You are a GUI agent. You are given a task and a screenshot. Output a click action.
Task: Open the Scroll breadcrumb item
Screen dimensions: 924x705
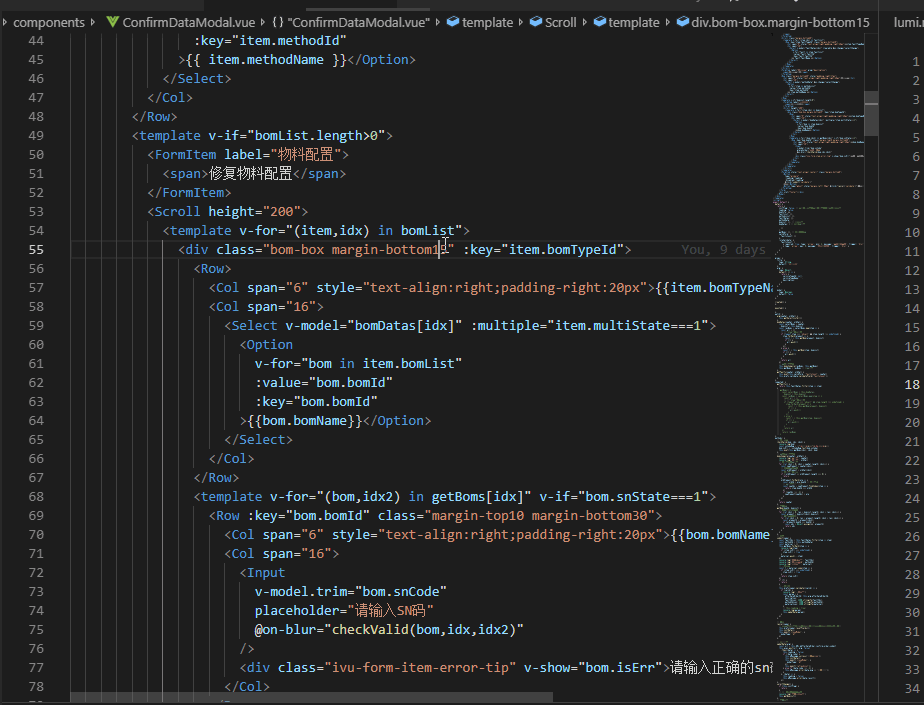pos(560,22)
